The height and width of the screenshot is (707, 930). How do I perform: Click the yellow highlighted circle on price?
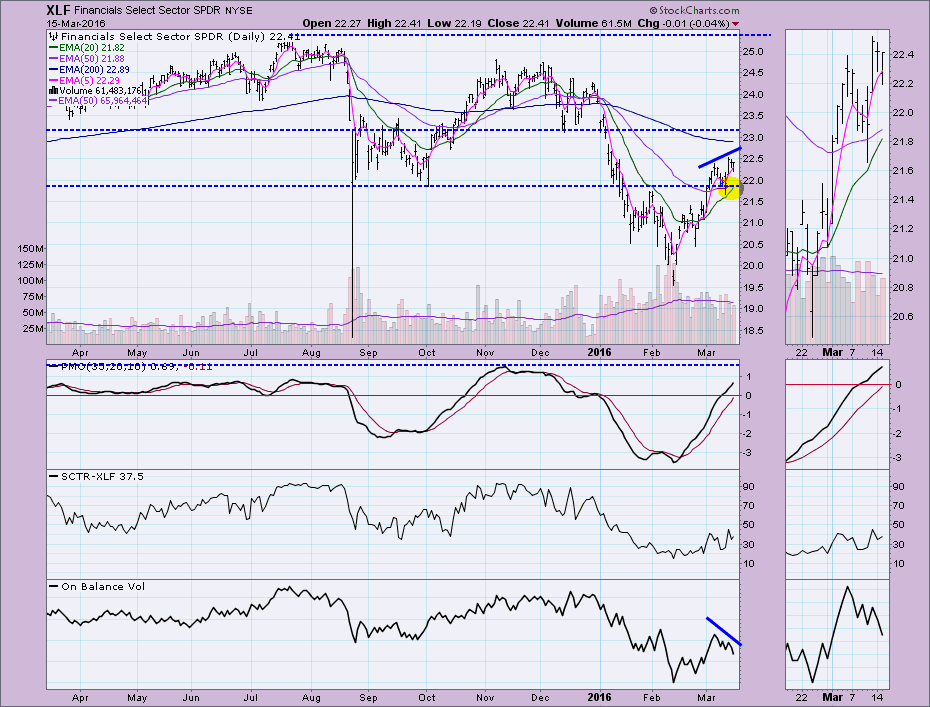[730, 186]
